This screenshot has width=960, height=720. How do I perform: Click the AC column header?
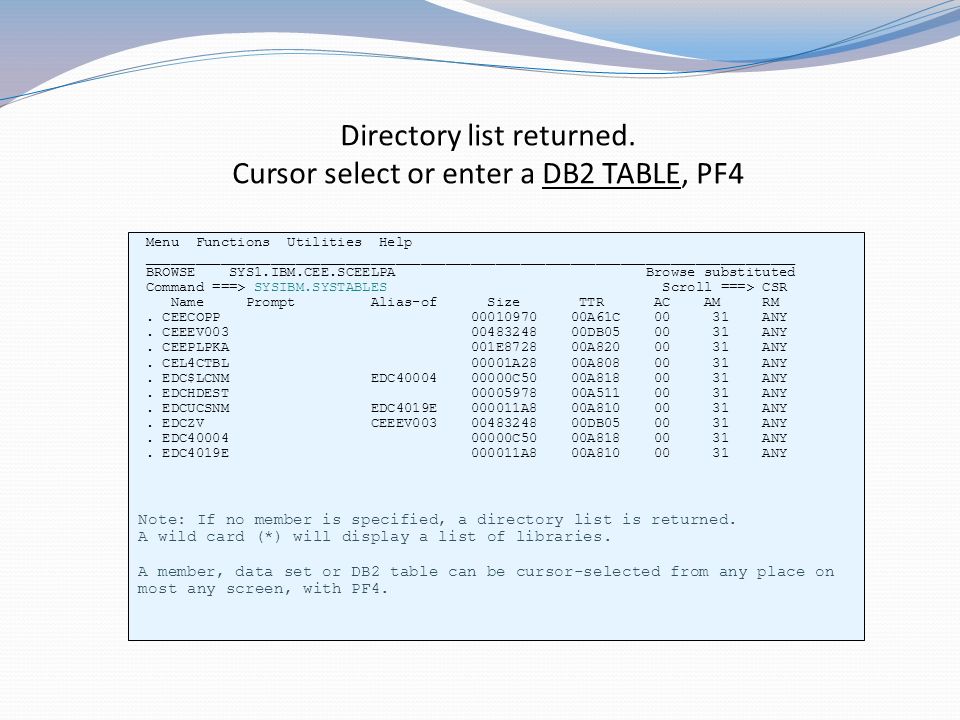662,302
